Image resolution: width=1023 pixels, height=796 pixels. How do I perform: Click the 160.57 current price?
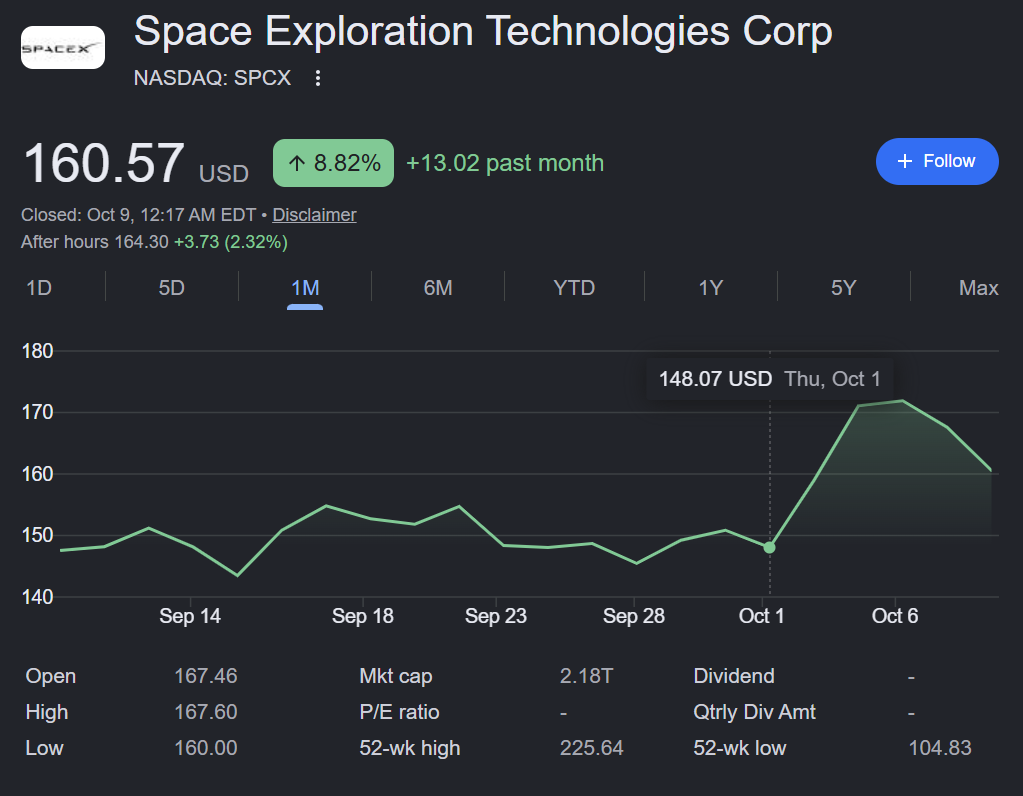point(103,163)
